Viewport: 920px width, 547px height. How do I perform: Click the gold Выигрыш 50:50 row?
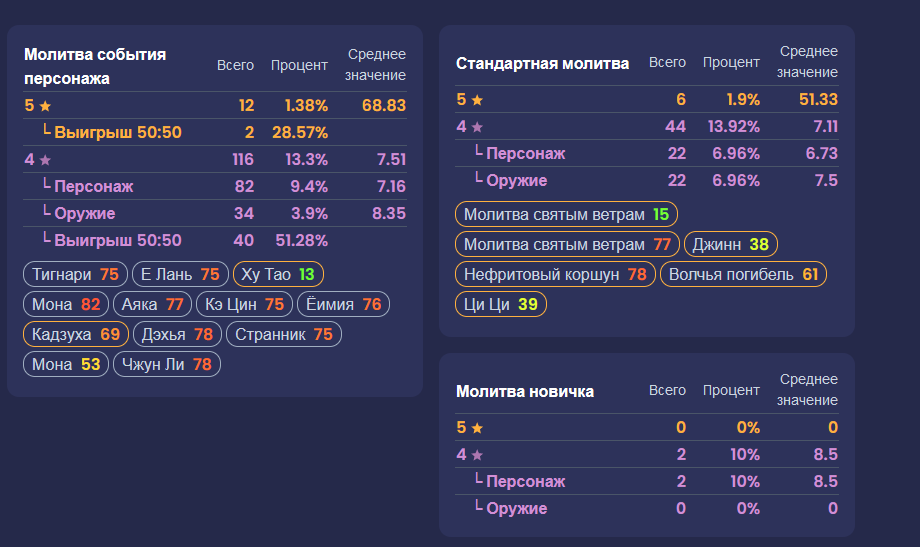coord(215,132)
